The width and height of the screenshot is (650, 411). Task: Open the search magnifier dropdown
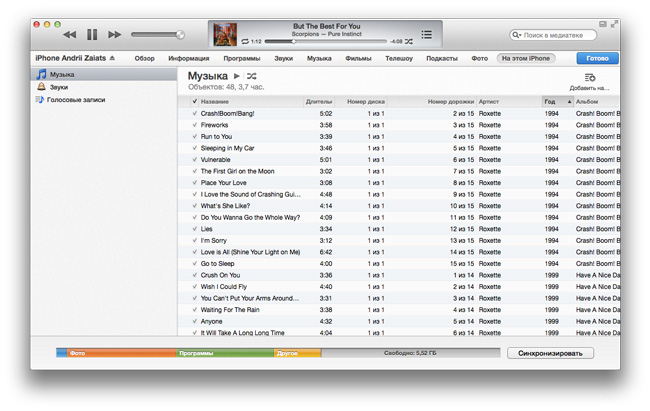click(x=517, y=35)
